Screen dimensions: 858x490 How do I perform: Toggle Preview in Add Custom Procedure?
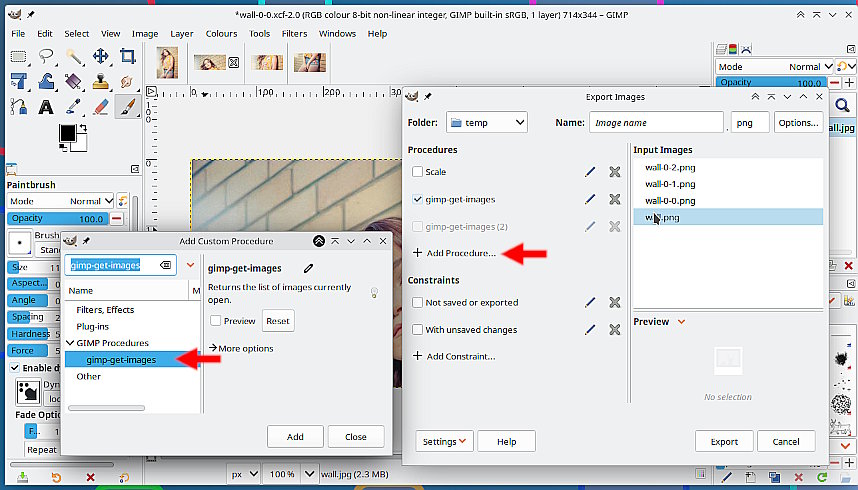coord(216,321)
